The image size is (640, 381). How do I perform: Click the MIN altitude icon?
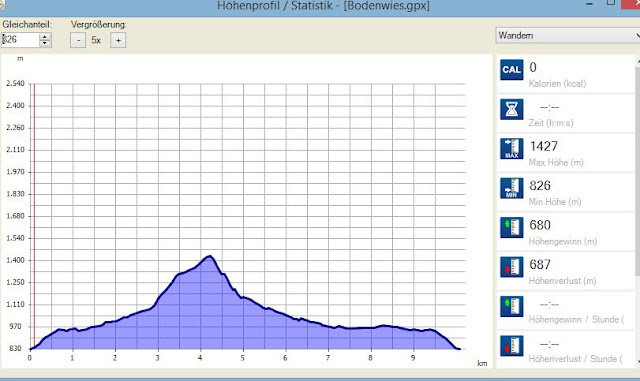(511, 188)
